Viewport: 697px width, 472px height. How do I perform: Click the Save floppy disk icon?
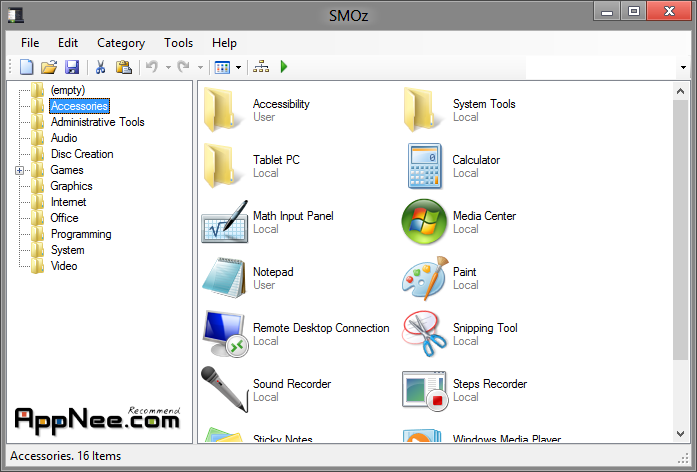pyautogui.click(x=72, y=67)
